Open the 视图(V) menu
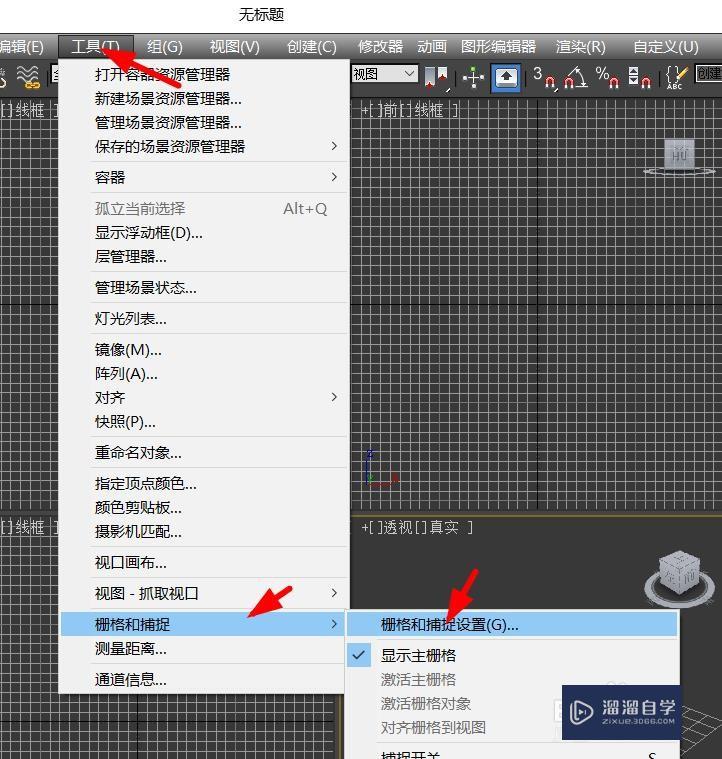722x759 pixels. pos(235,46)
